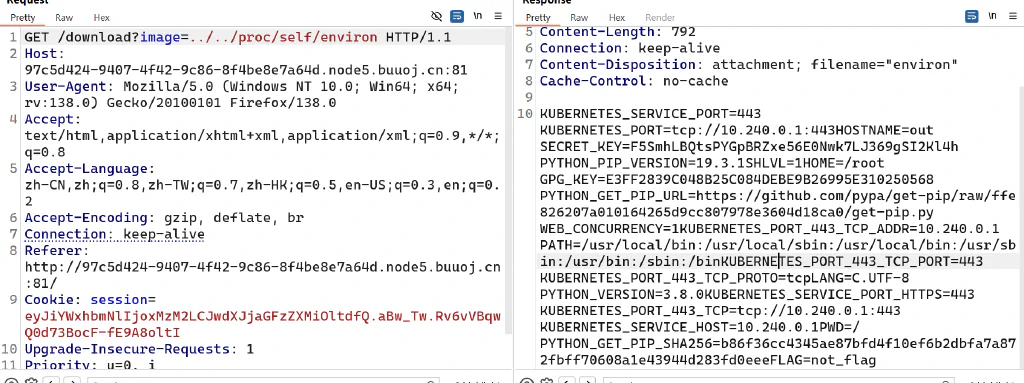Viewport: 1024px width, 383px height.
Task: Switch Response view to Raw tab
Action: tap(579, 18)
